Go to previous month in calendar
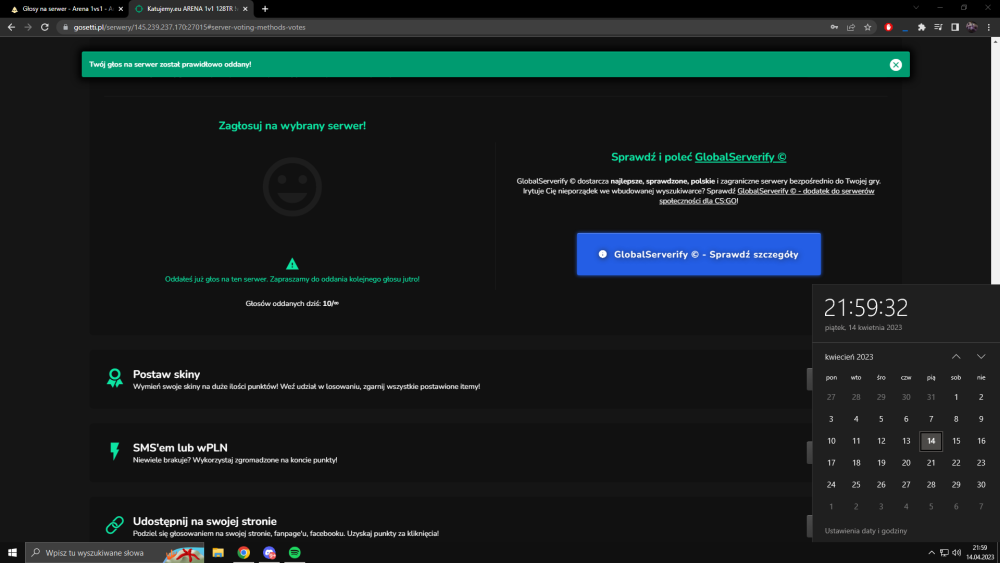 pos(956,356)
